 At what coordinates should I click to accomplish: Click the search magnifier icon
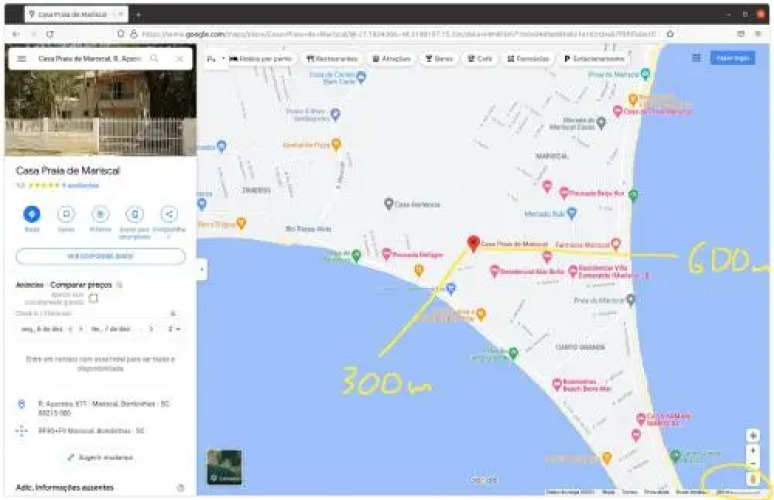pyautogui.click(x=154, y=59)
